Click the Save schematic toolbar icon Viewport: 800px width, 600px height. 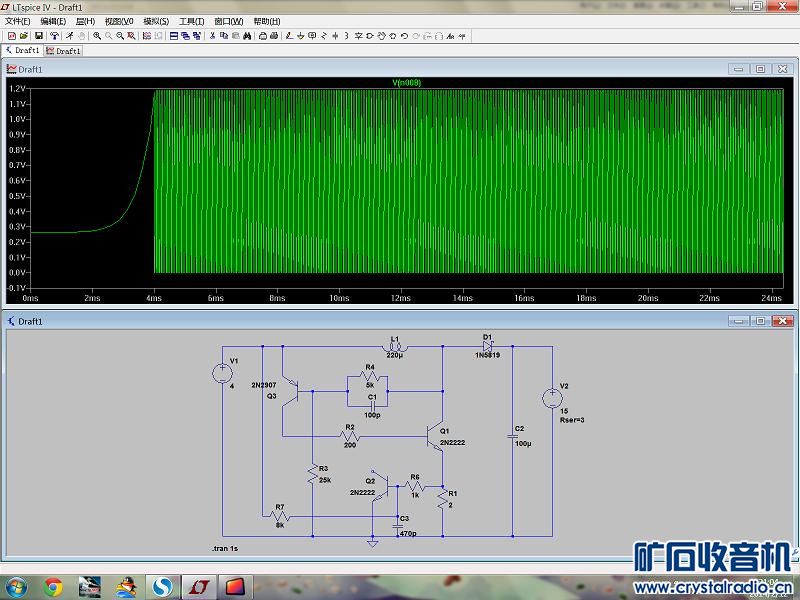click(38, 36)
